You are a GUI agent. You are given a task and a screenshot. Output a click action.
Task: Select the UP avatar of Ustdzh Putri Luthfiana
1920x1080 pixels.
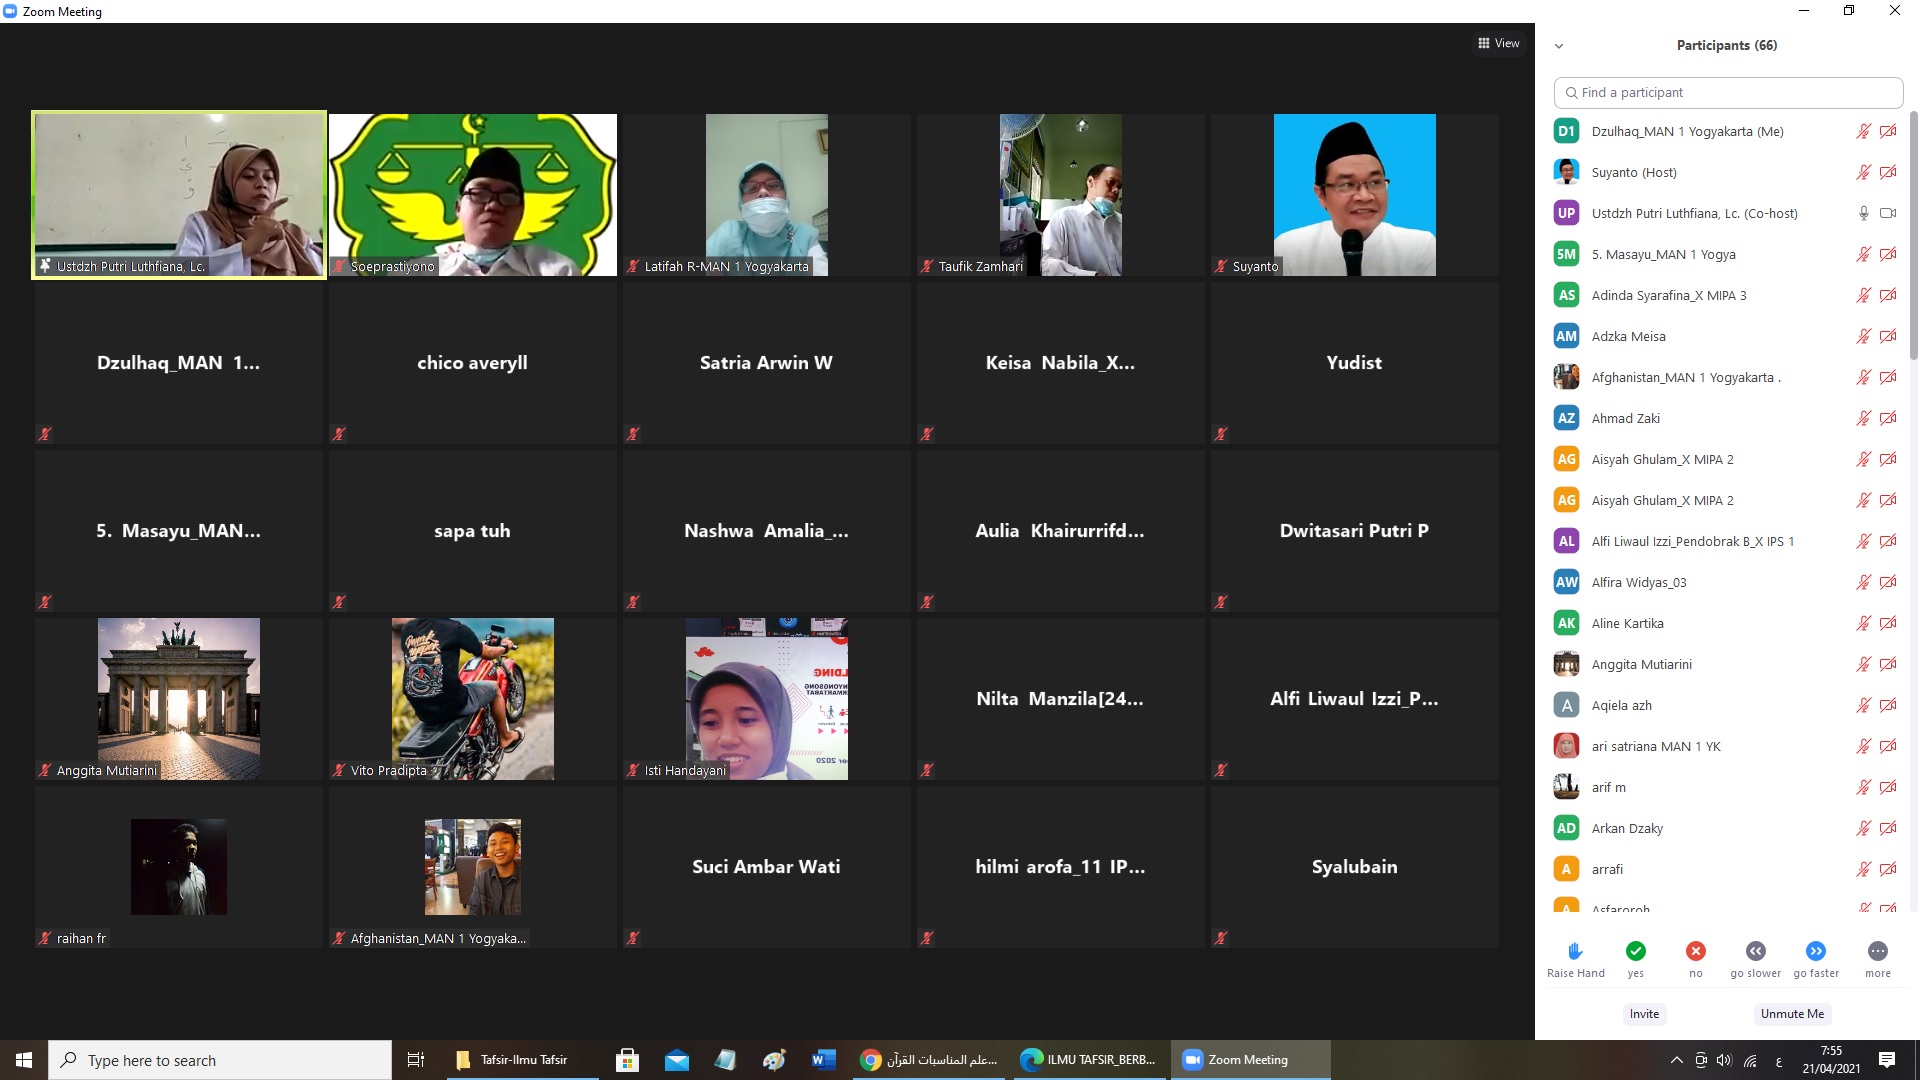pos(1566,213)
